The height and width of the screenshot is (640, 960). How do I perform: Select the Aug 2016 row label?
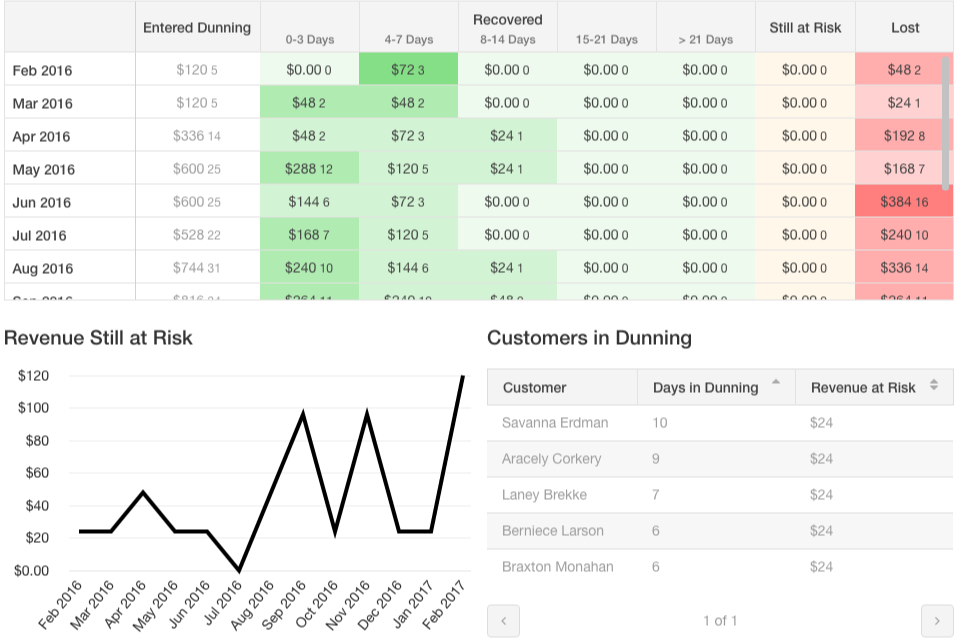(x=43, y=268)
